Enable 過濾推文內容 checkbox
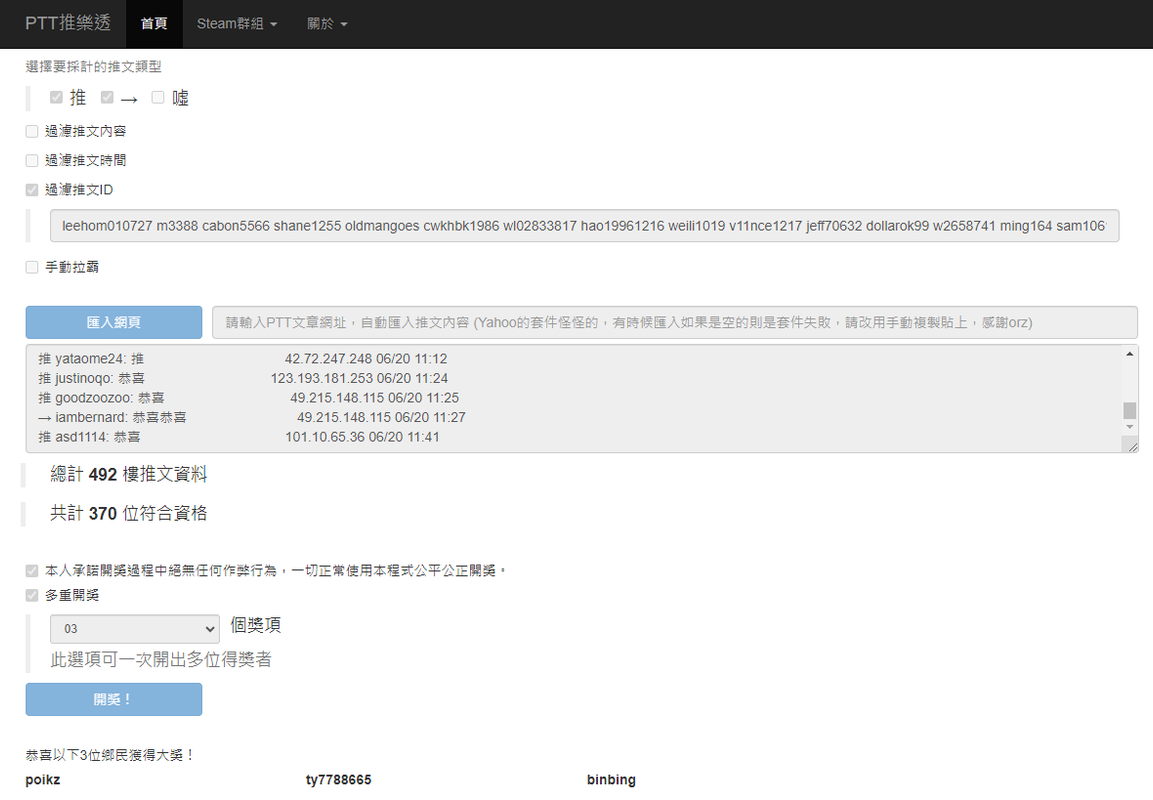This screenshot has height=800, width=1153. 32,131
